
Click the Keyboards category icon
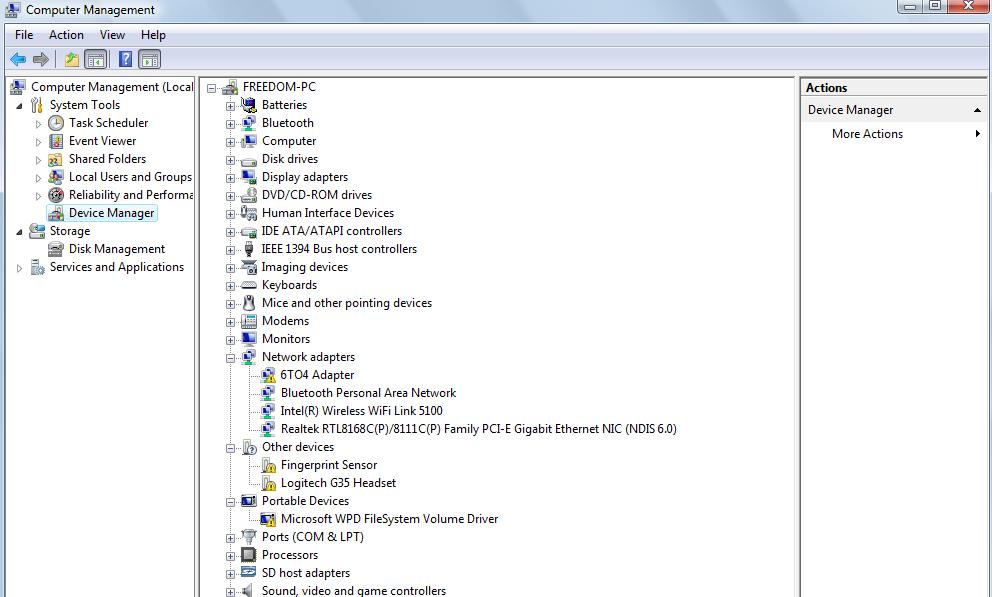pos(249,285)
